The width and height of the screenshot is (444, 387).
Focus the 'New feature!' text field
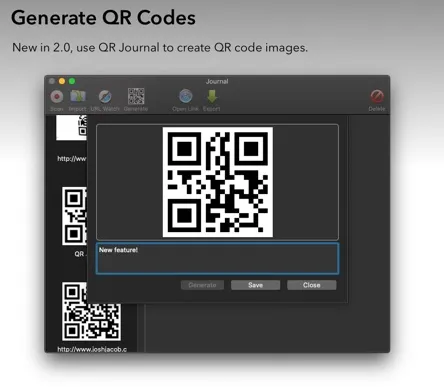[x=217, y=259]
